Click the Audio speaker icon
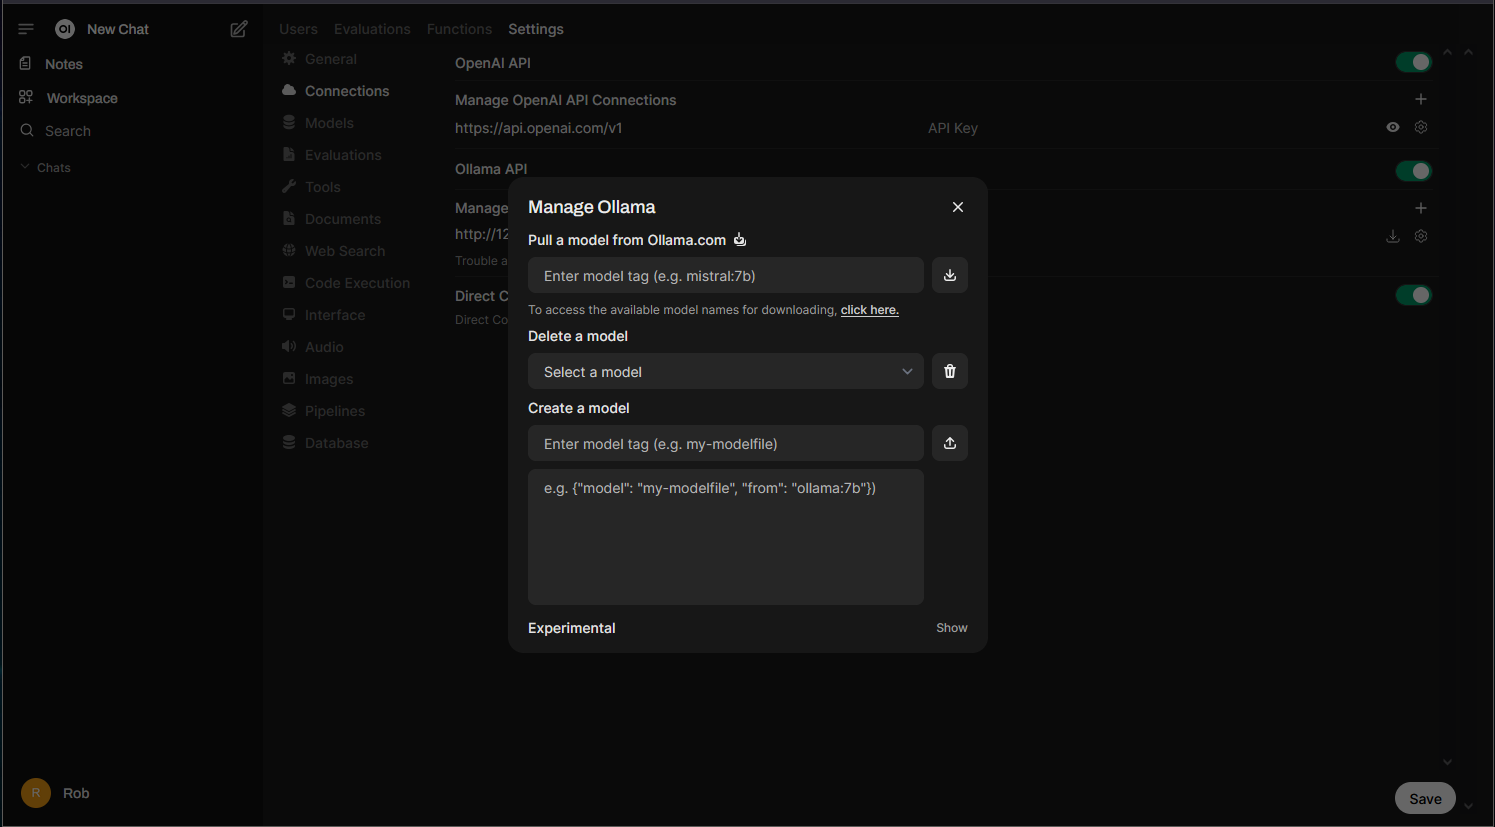This screenshot has width=1495, height=827. point(289,346)
